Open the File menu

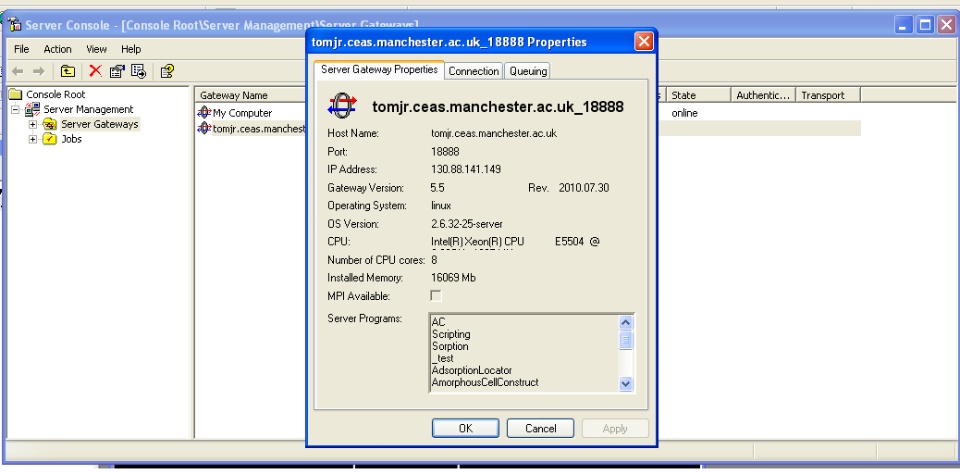click(21, 49)
